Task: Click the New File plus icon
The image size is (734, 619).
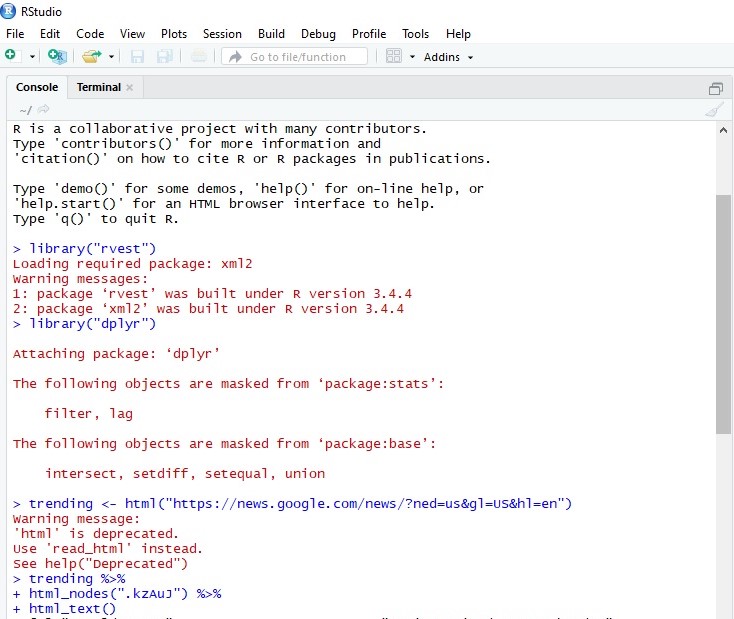Action: click(x=11, y=56)
